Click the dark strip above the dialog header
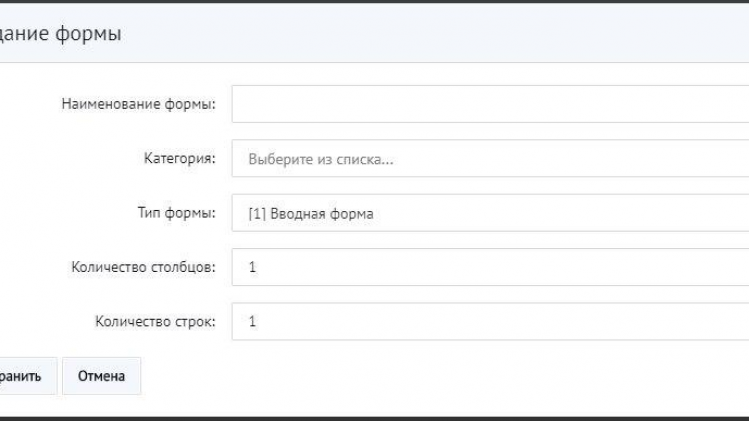This screenshot has width=749, height=421. (x=374, y=1)
